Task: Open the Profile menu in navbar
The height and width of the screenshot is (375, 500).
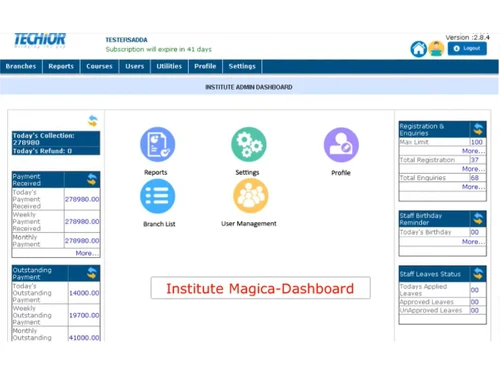Action: (x=205, y=66)
